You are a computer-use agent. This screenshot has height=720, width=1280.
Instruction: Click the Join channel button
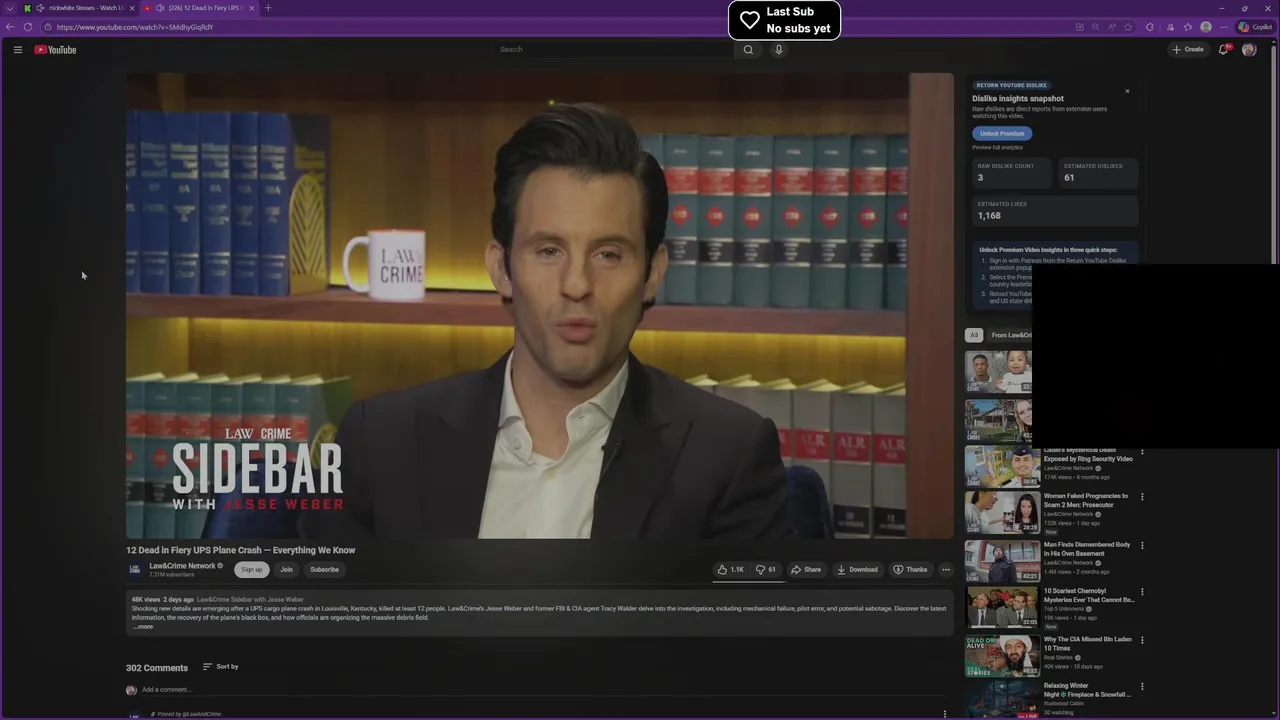tap(286, 570)
